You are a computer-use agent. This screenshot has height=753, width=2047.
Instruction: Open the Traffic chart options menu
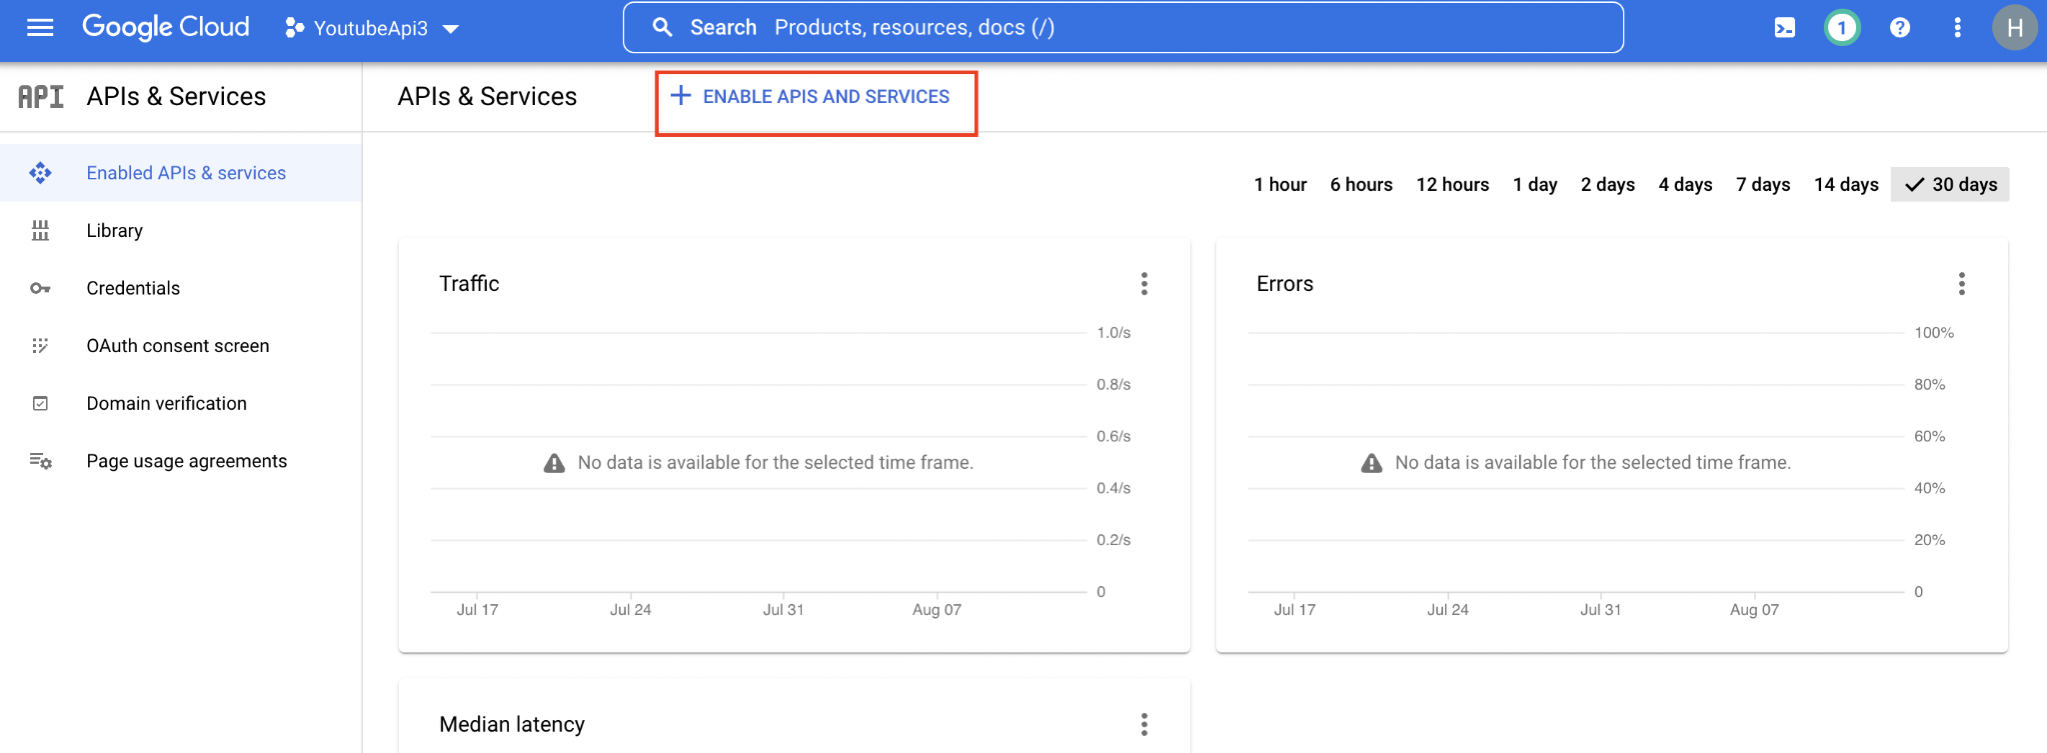coord(1144,284)
